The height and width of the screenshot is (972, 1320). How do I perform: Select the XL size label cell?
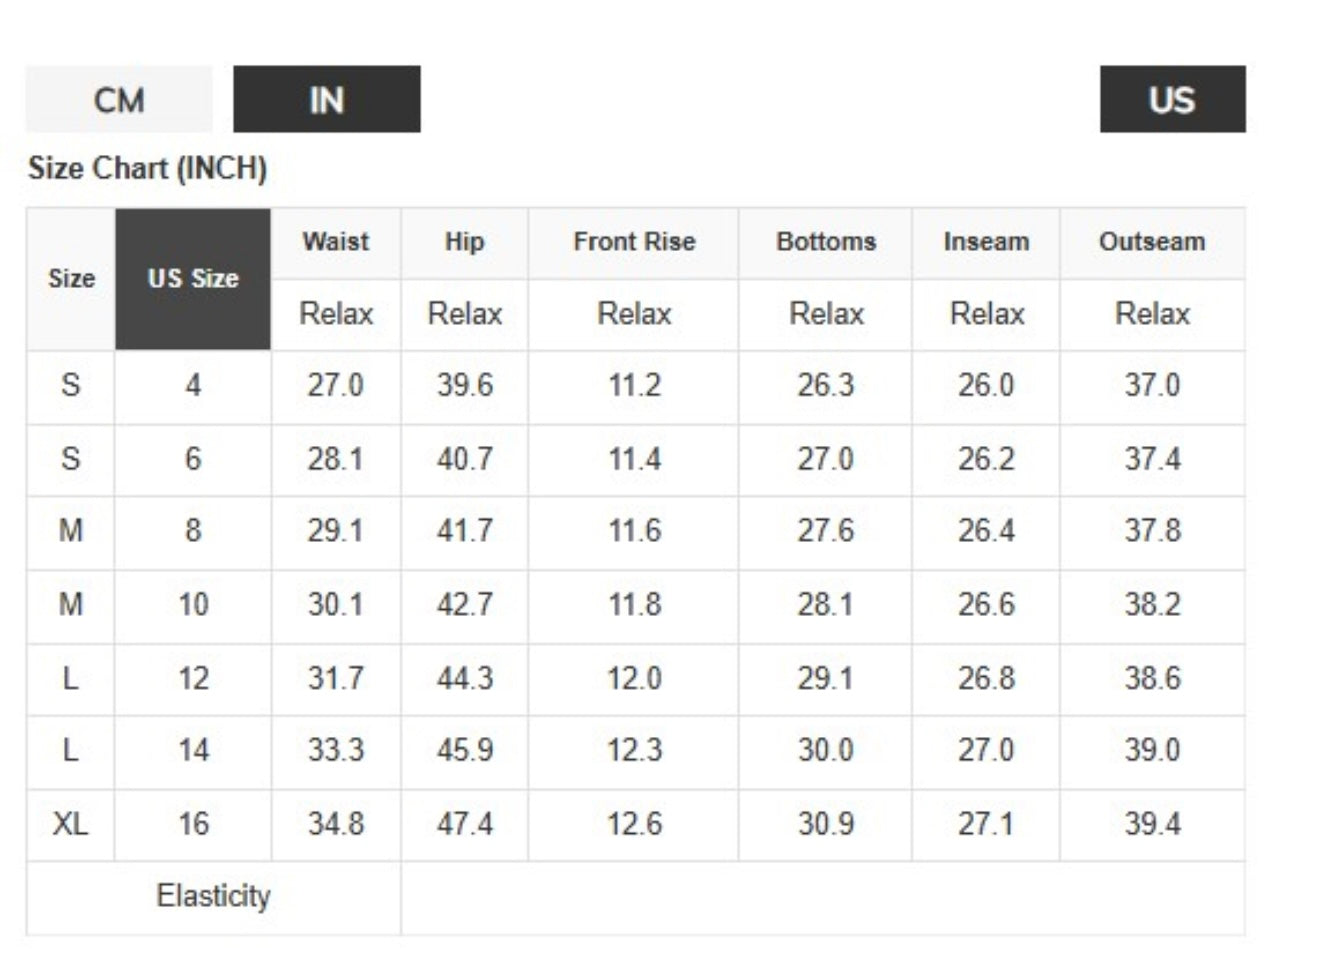pos(71,824)
